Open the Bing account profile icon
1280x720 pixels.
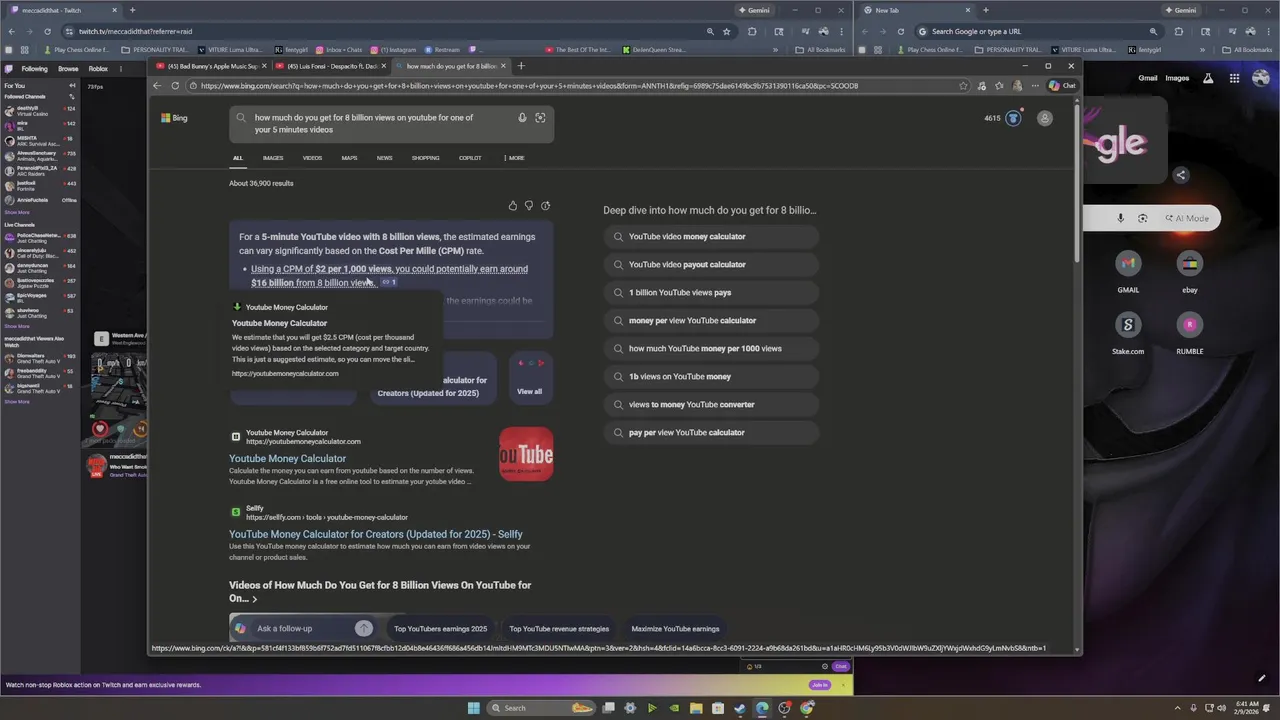click(x=1045, y=118)
